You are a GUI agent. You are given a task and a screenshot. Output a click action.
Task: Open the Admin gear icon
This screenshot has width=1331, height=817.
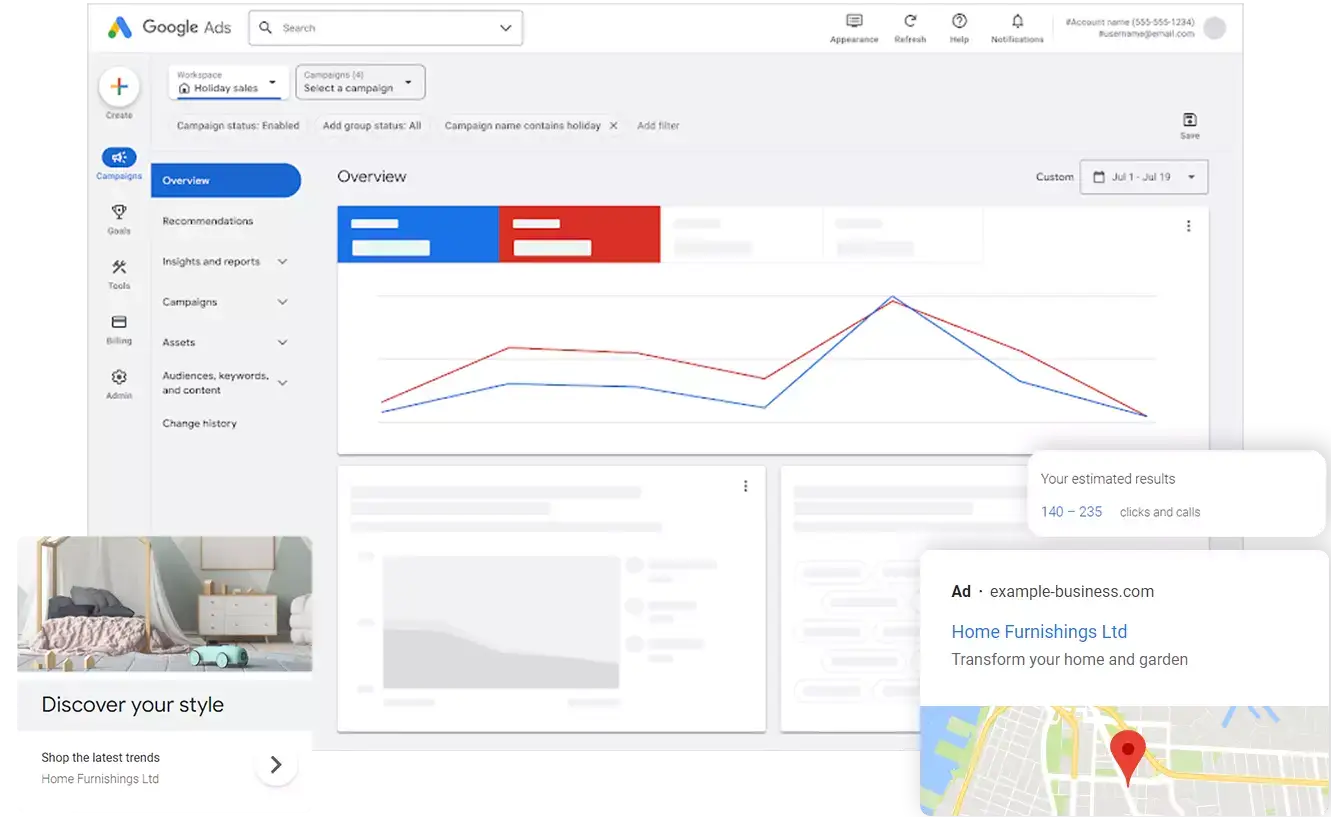(119, 377)
